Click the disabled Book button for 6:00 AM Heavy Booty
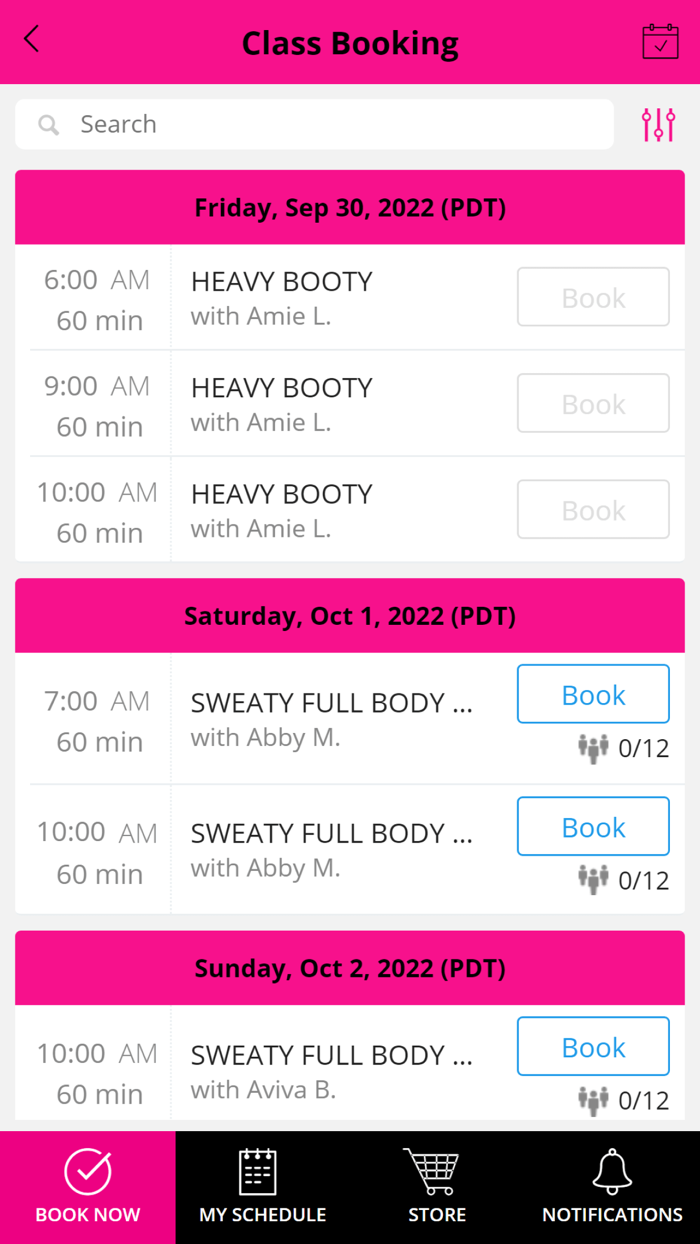Screen dimensions: 700x1244 tap(593, 297)
